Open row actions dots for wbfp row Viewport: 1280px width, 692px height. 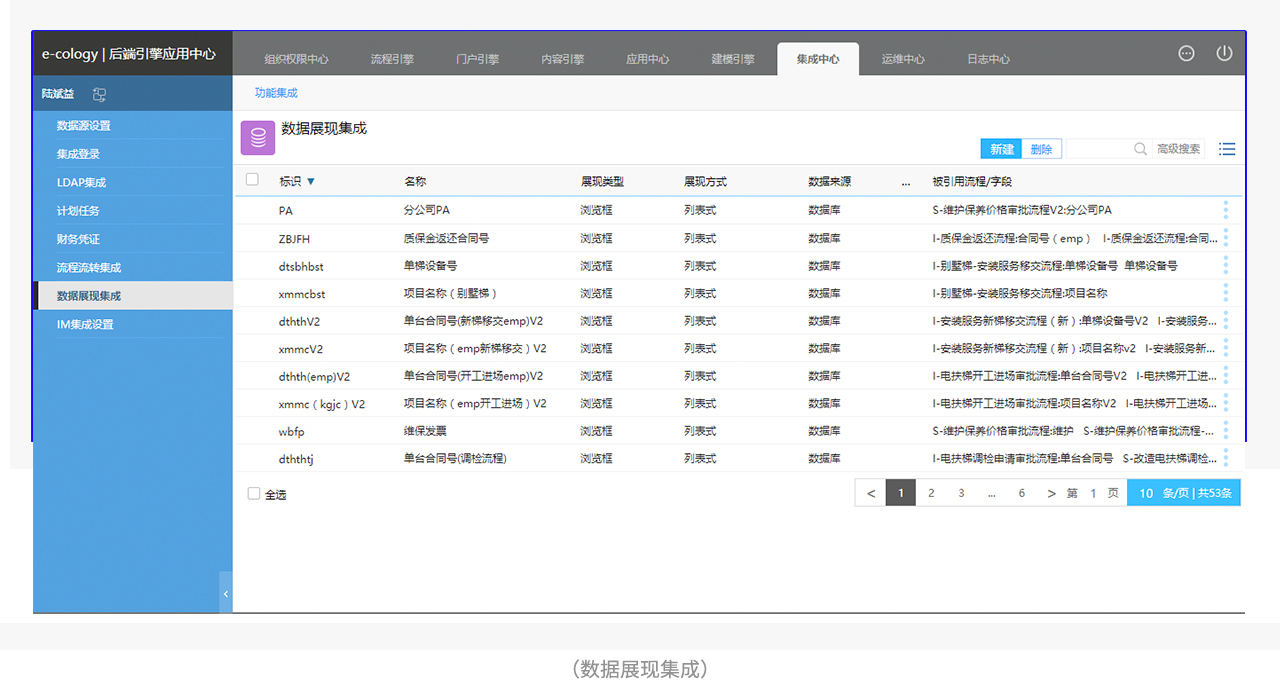click(1226, 431)
